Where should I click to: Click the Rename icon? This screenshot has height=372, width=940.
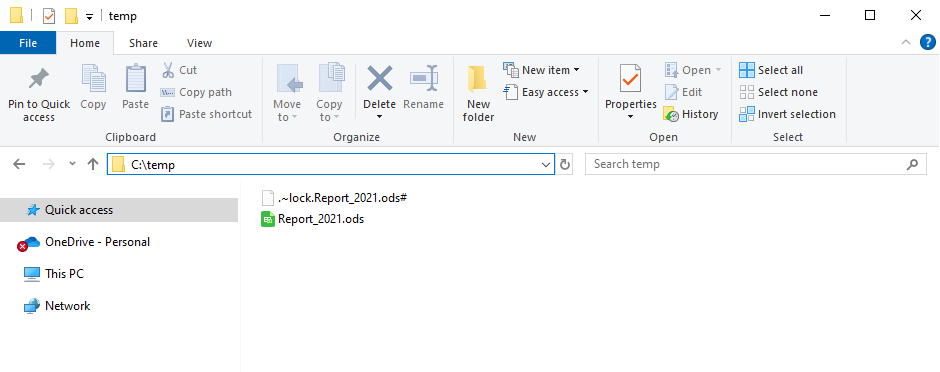(x=423, y=78)
